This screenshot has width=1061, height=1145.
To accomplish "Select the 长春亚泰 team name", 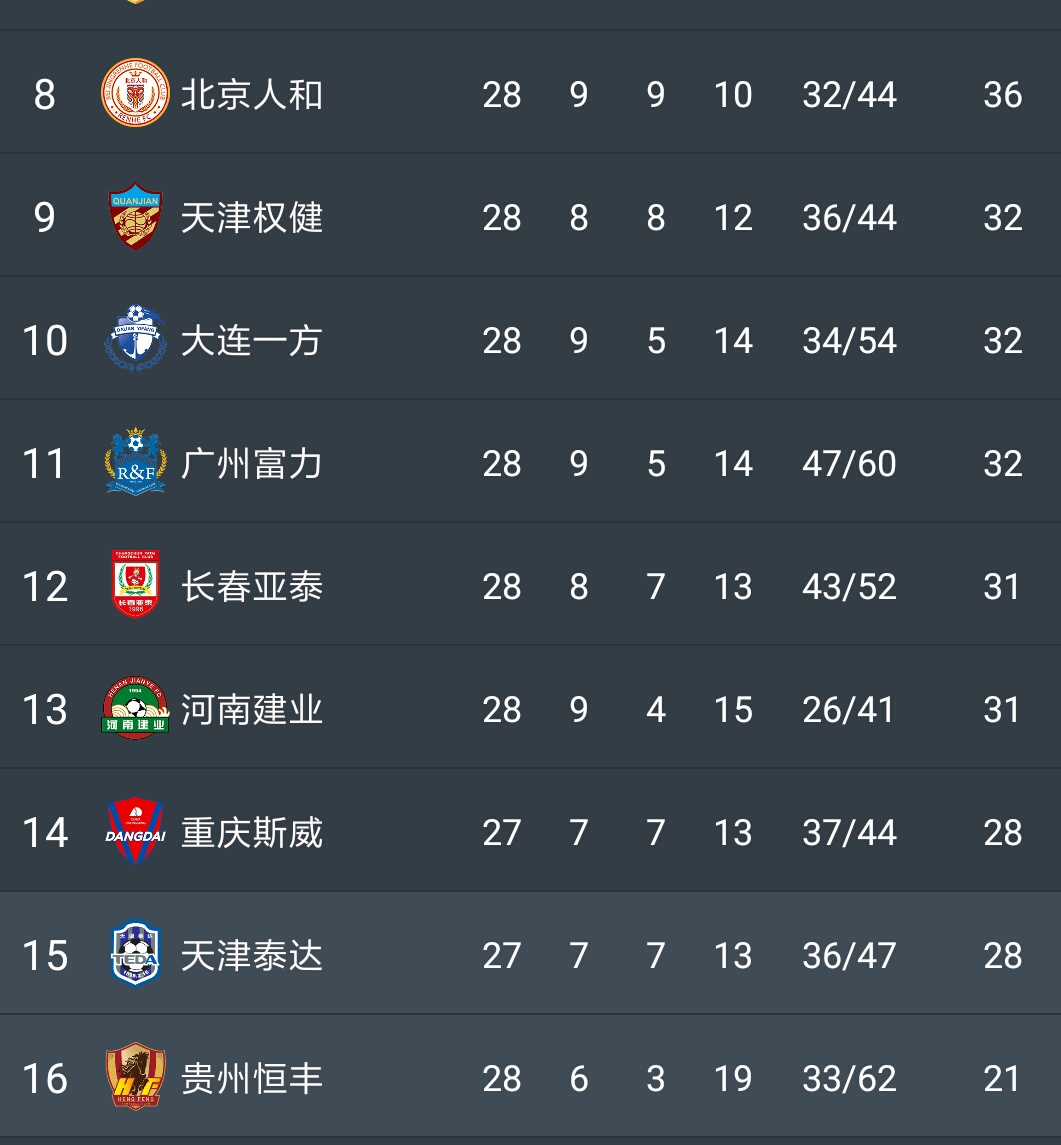I will pos(251,586).
